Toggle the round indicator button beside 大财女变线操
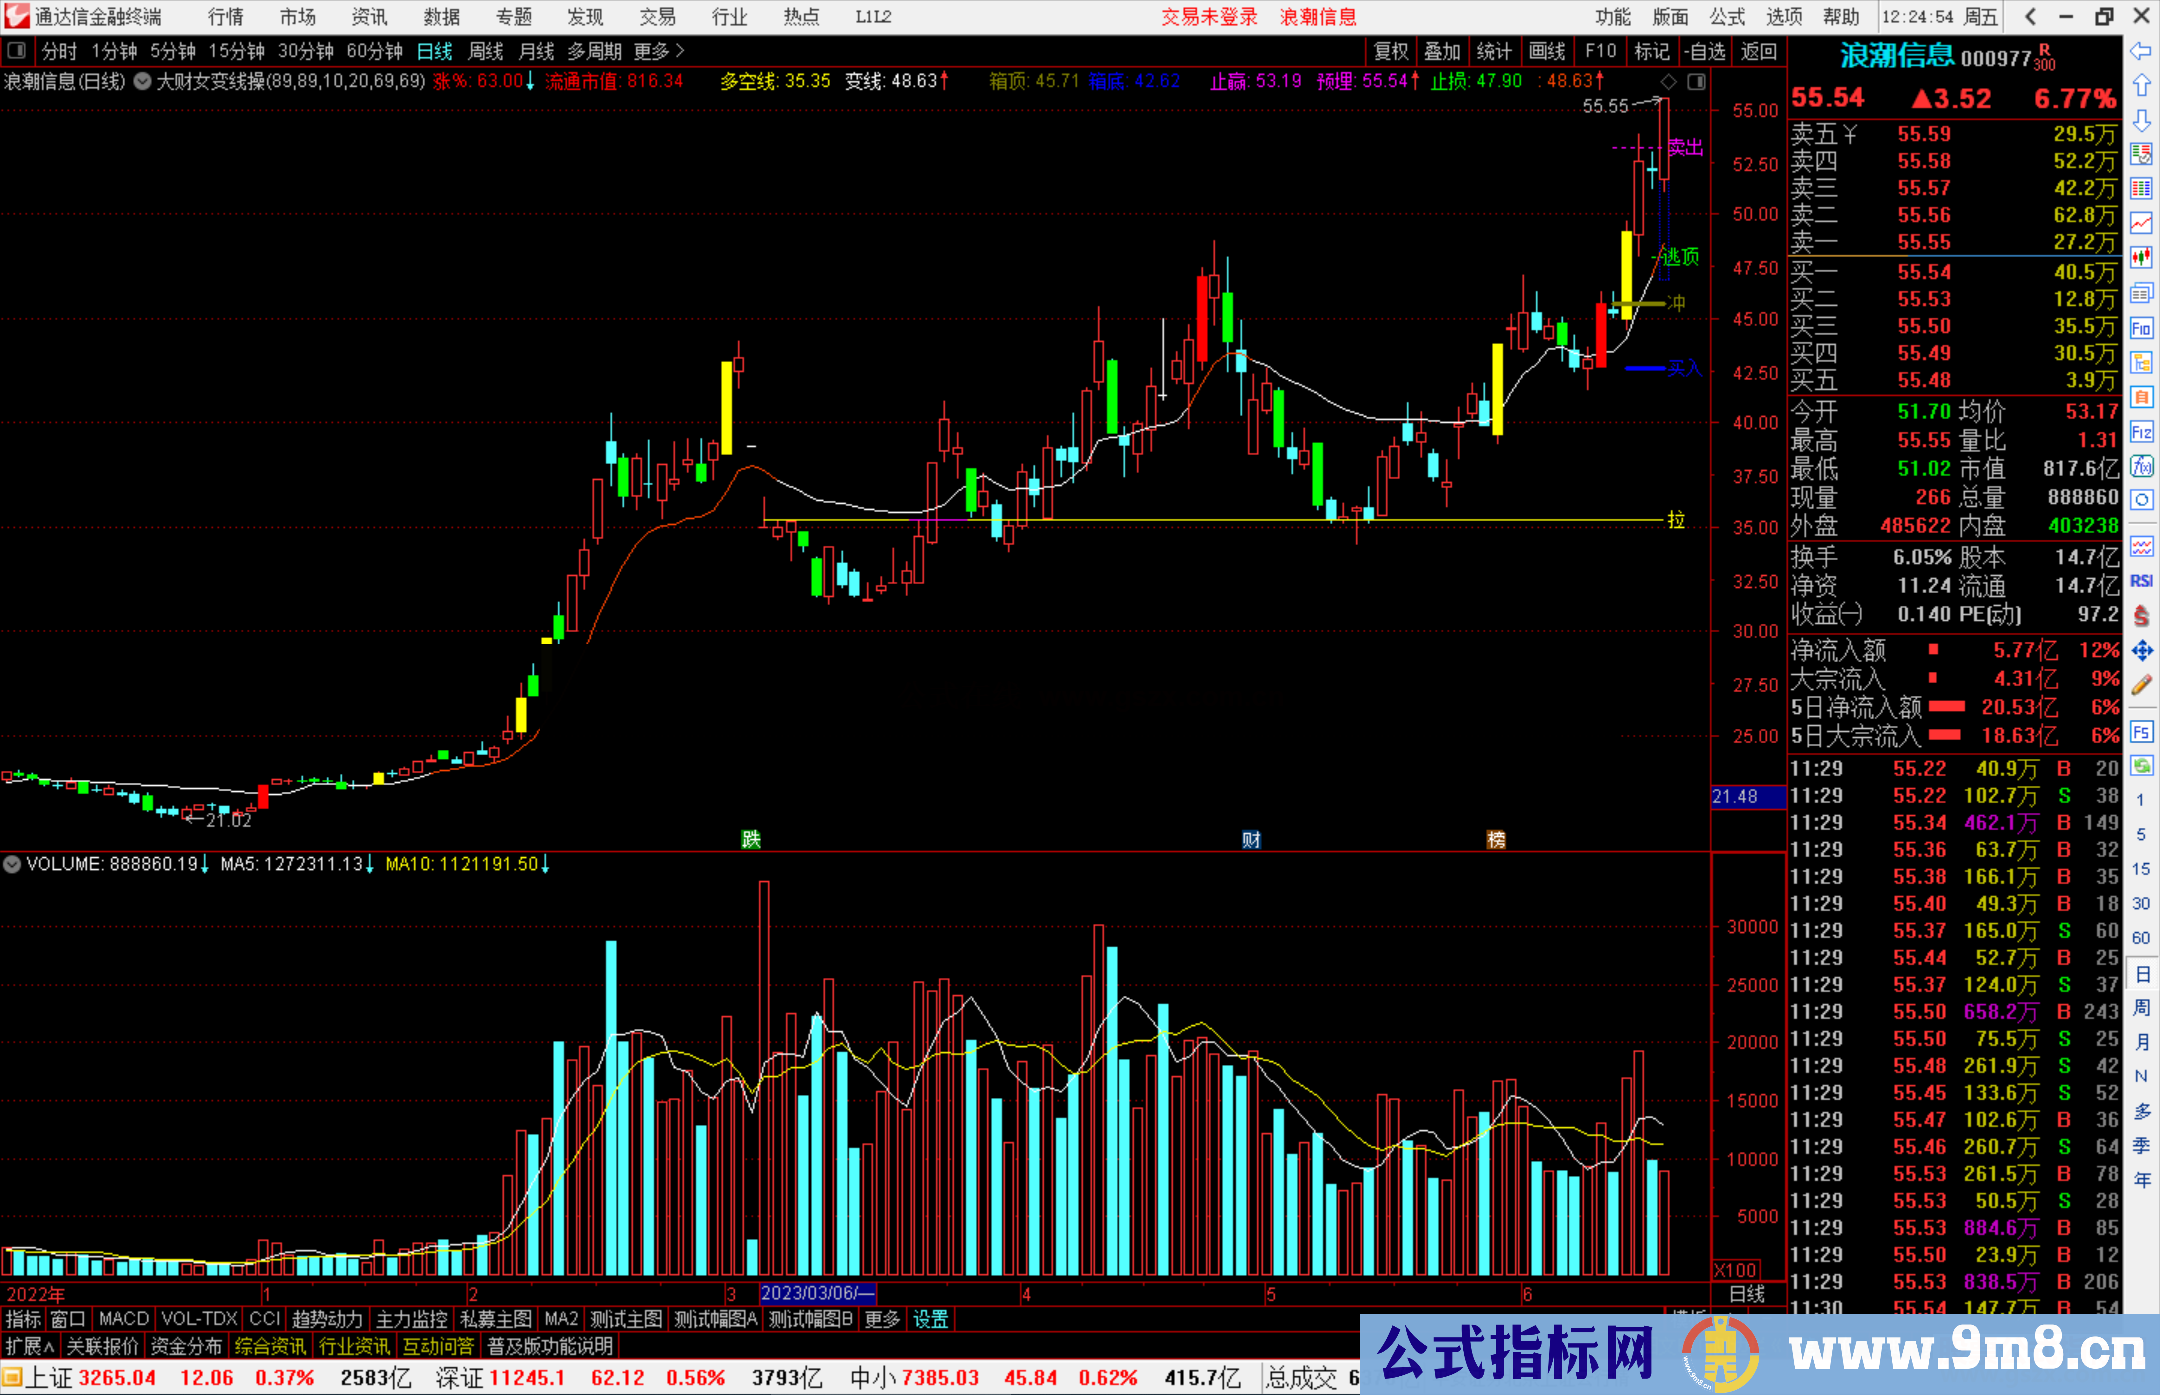The width and height of the screenshot is (2160, 1395). click(143, 81)
